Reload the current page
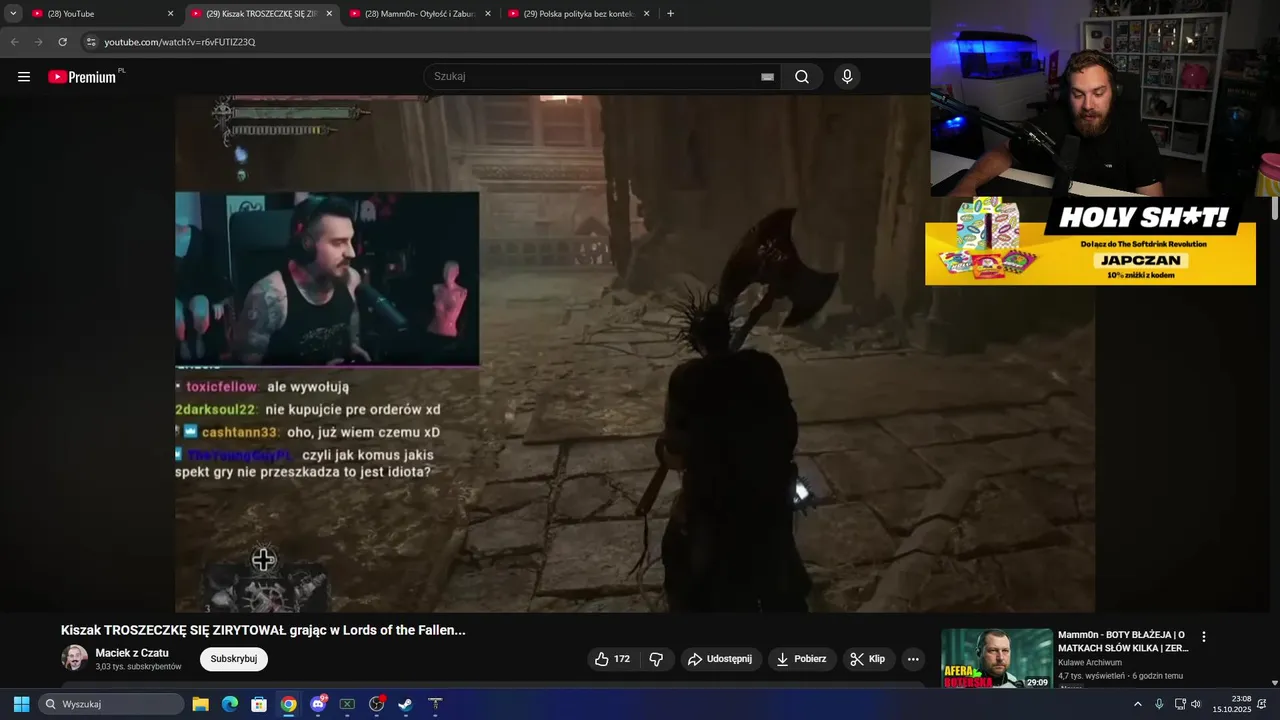The height and width of the screenshot is (720, 1280). point(62,42)
